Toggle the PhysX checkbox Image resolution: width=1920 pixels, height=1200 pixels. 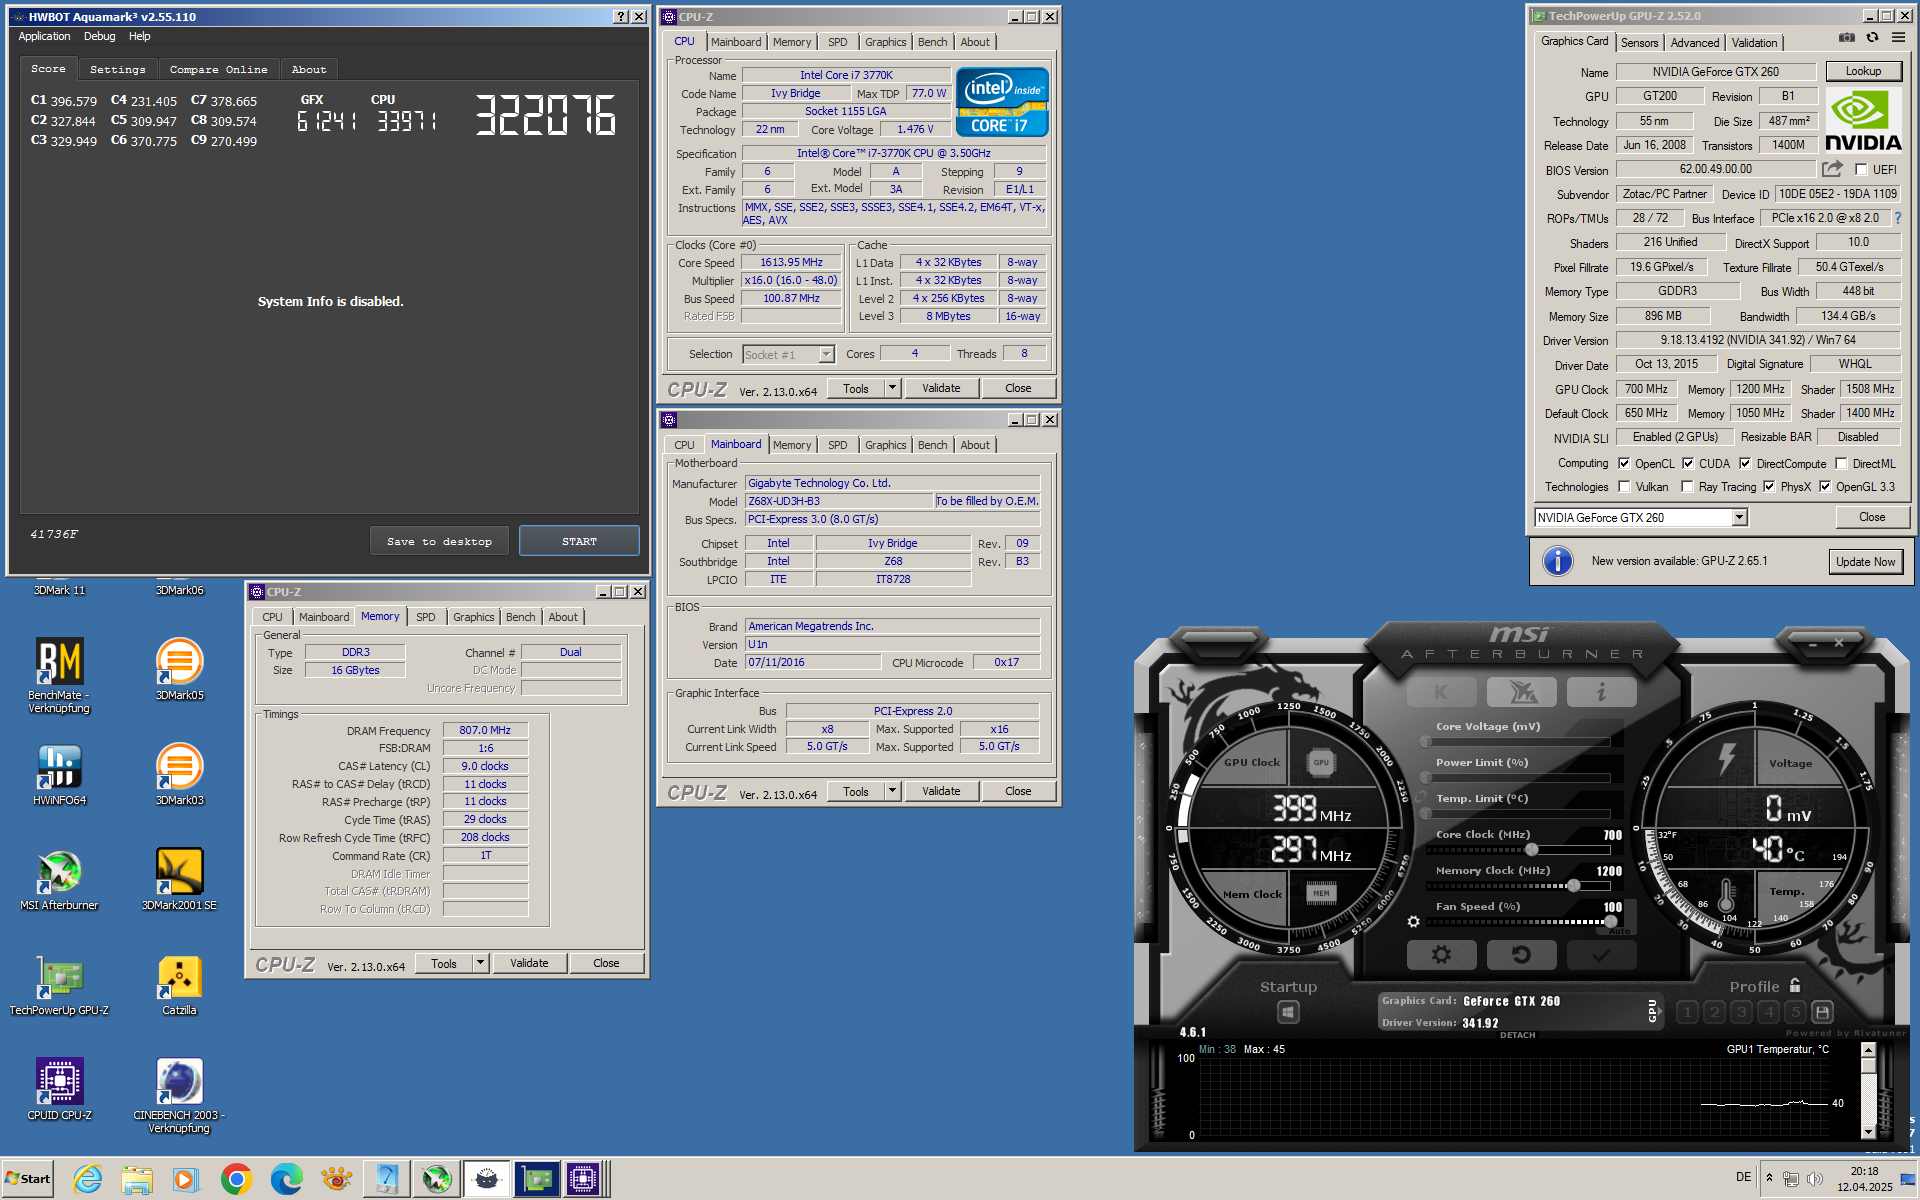tap(1769, 487)
